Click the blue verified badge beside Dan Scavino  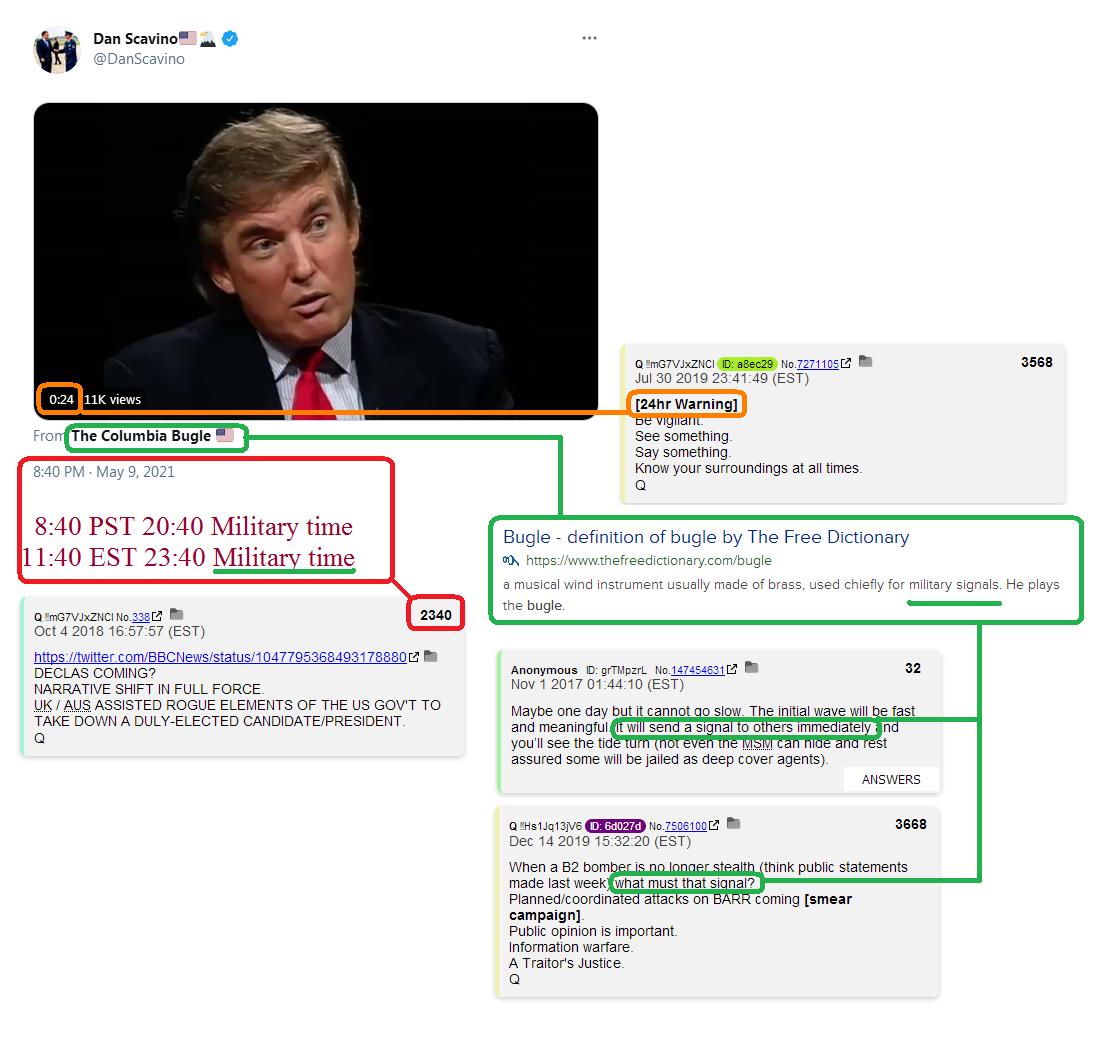click(229, 38)
